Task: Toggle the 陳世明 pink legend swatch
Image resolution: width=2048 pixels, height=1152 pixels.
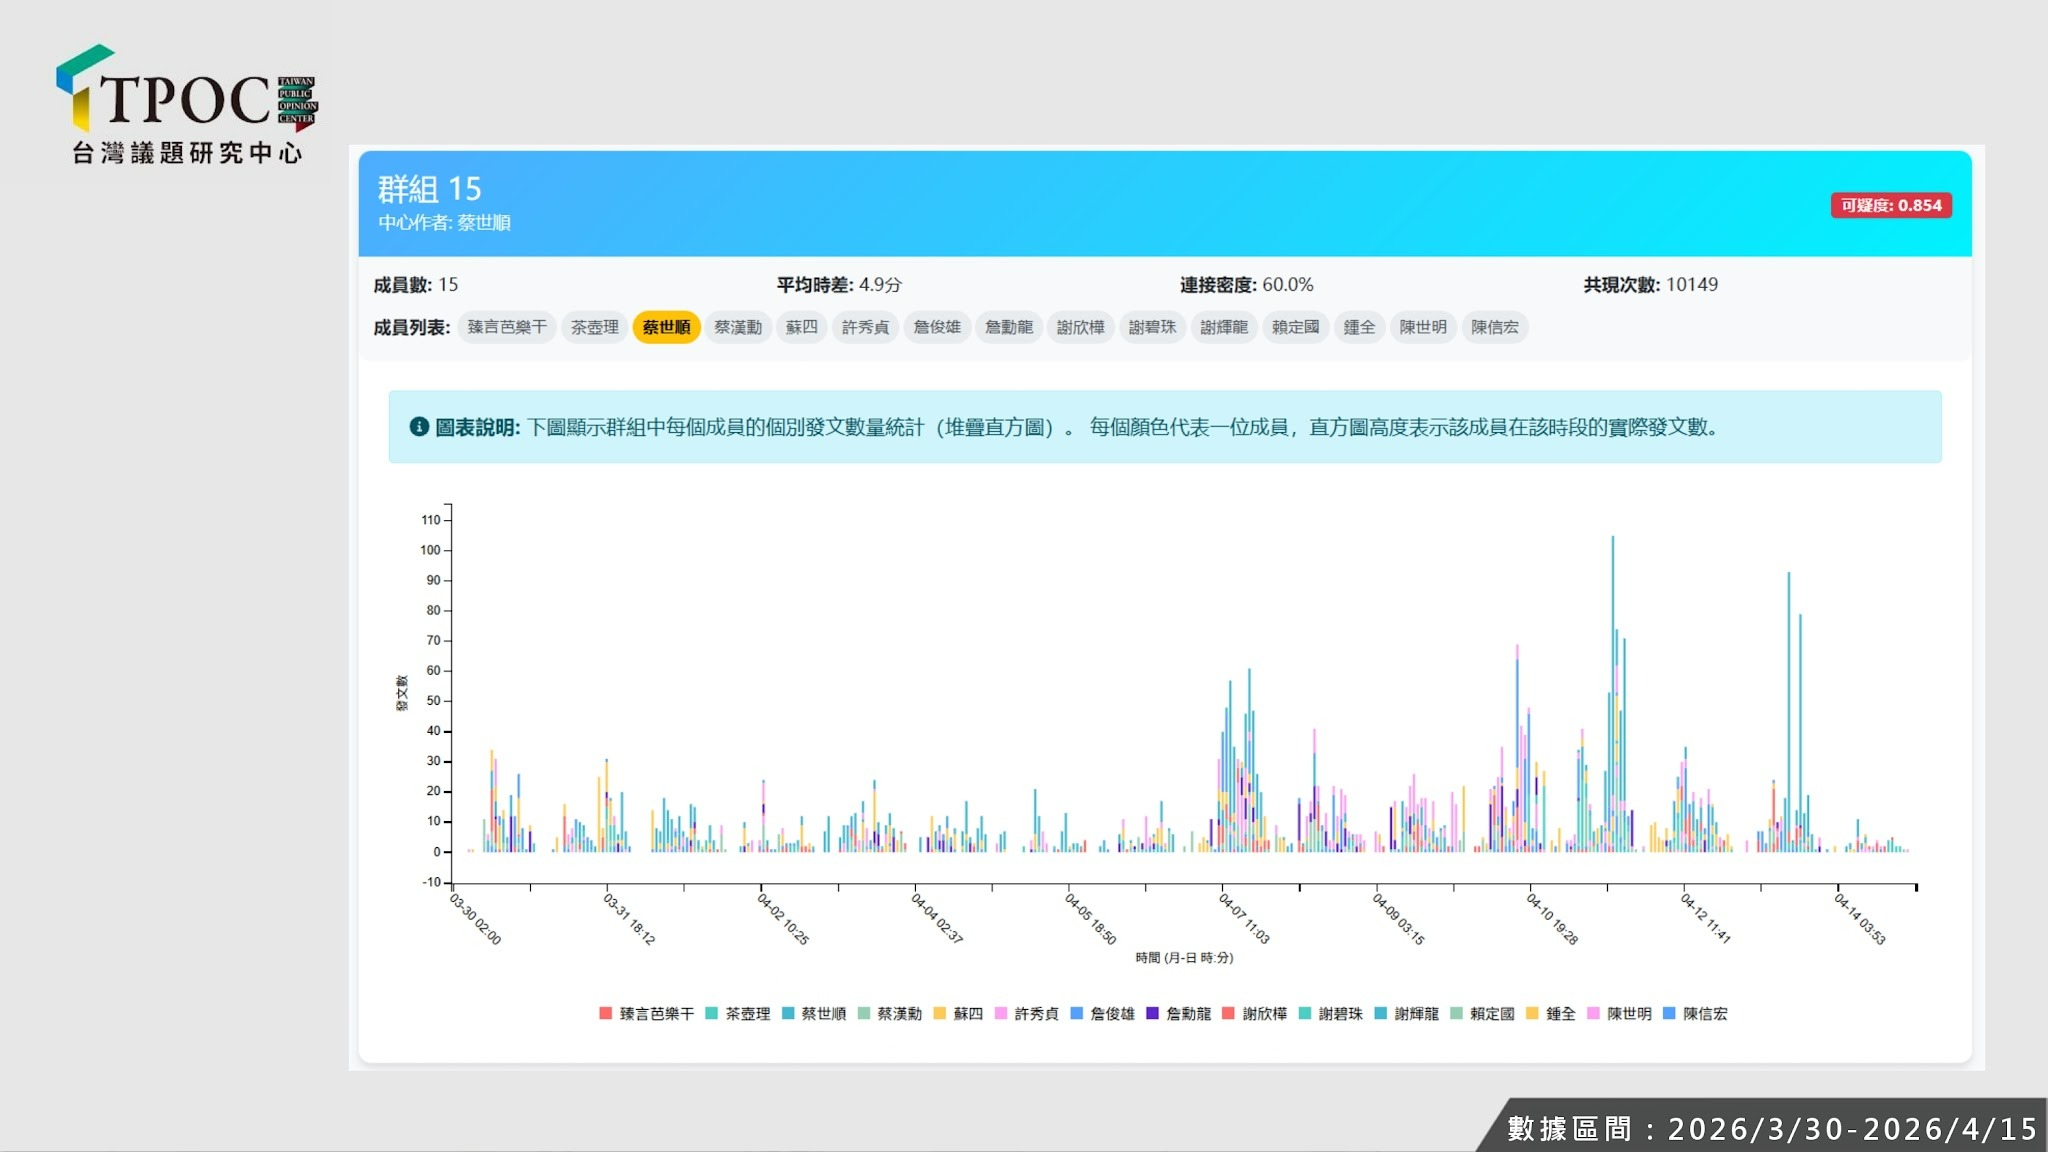Action: [x=1593, y=1013]
